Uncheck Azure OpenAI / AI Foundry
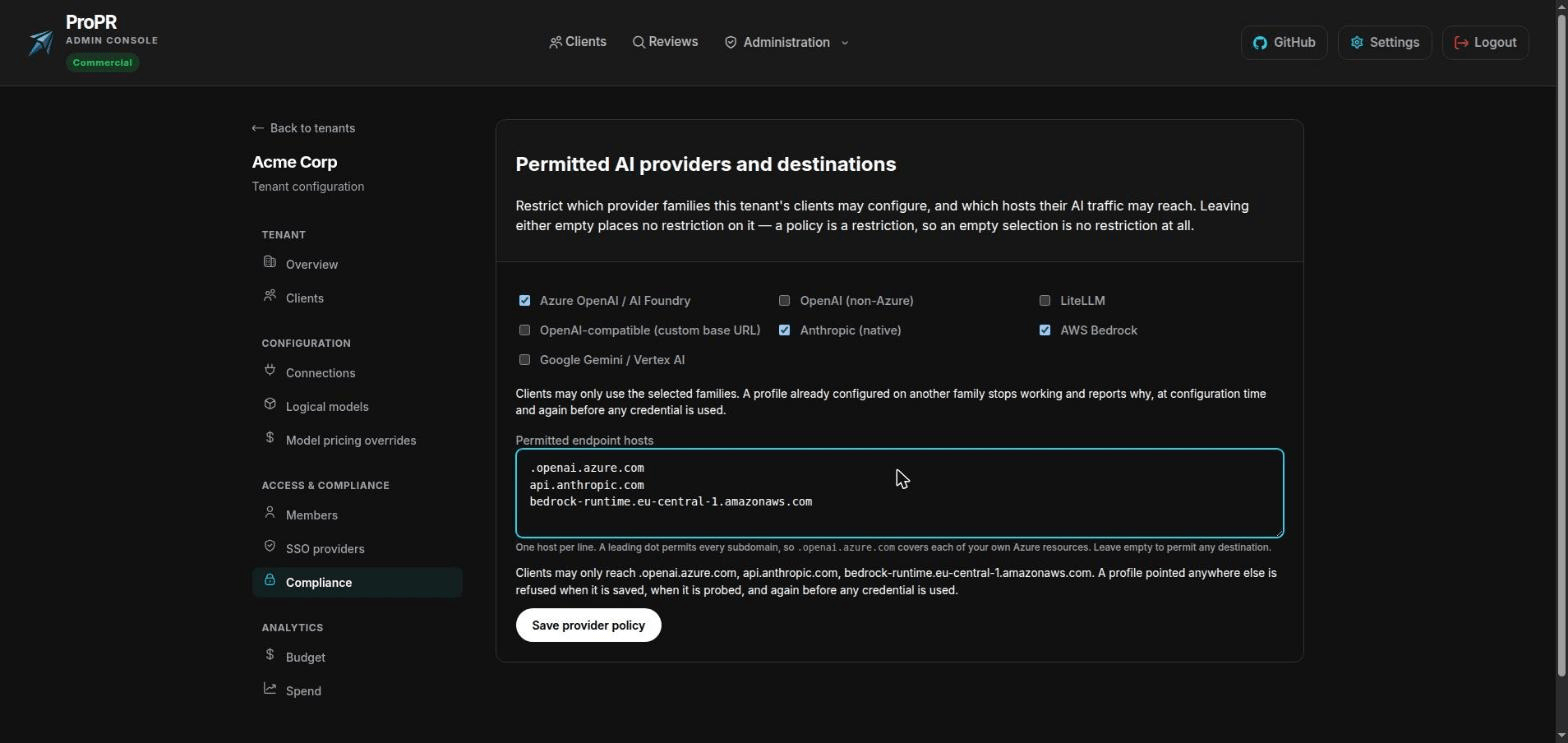This screenshot has width=1568, height=743. point(524,300)
